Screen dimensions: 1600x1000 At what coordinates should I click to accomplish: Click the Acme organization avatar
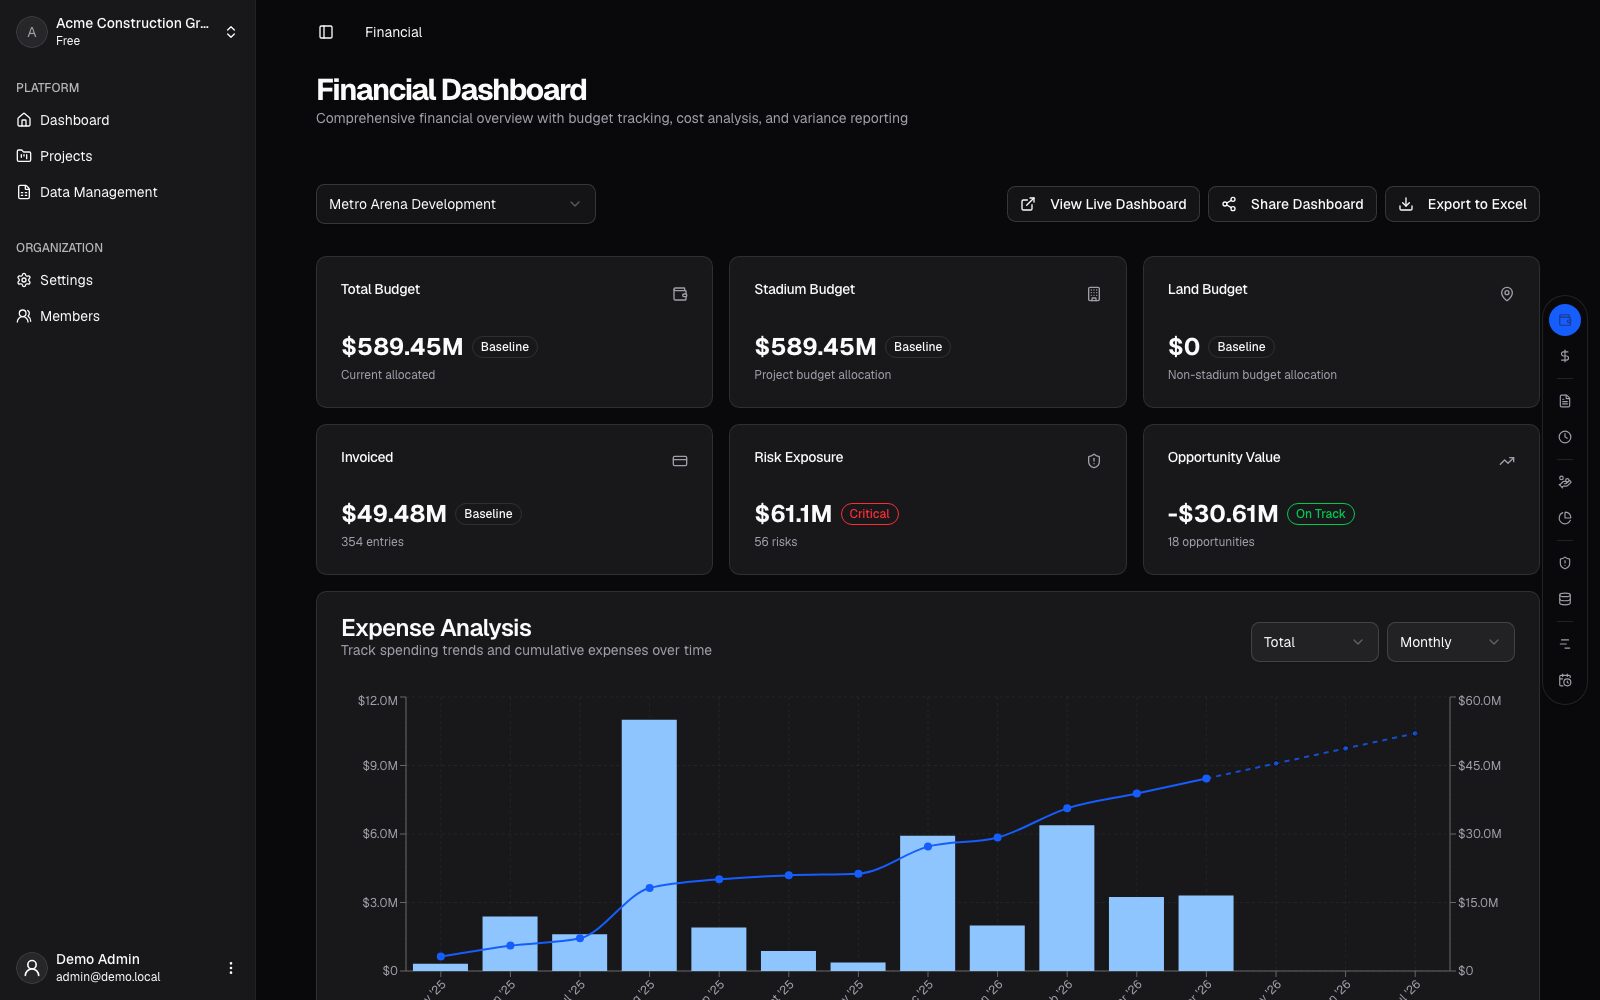[x=32, y=32]
